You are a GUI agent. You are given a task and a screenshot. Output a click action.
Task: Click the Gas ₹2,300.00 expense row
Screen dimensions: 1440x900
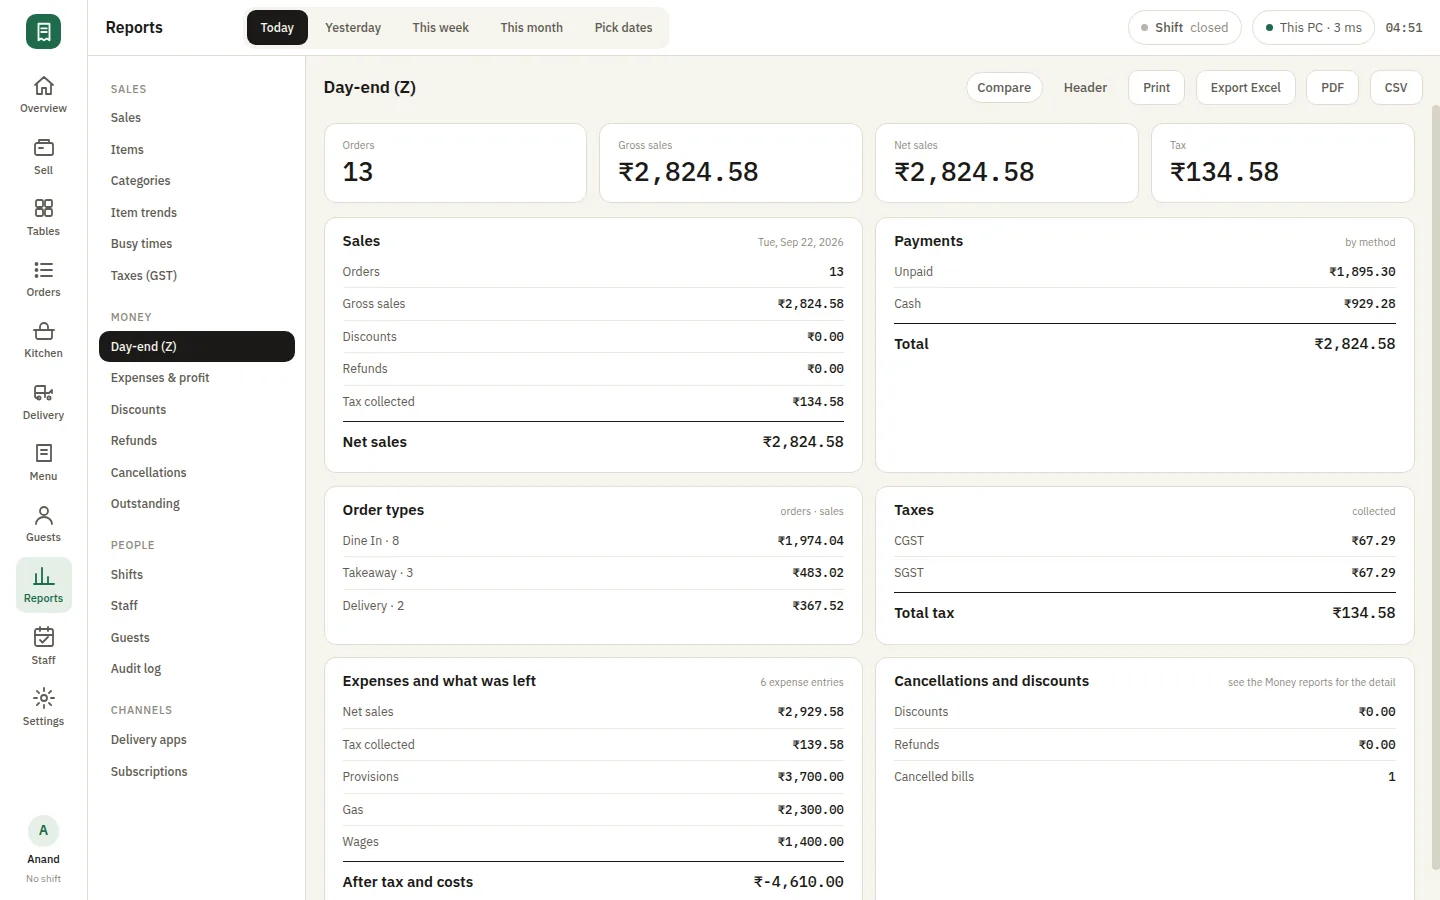(x=593, y=810)
